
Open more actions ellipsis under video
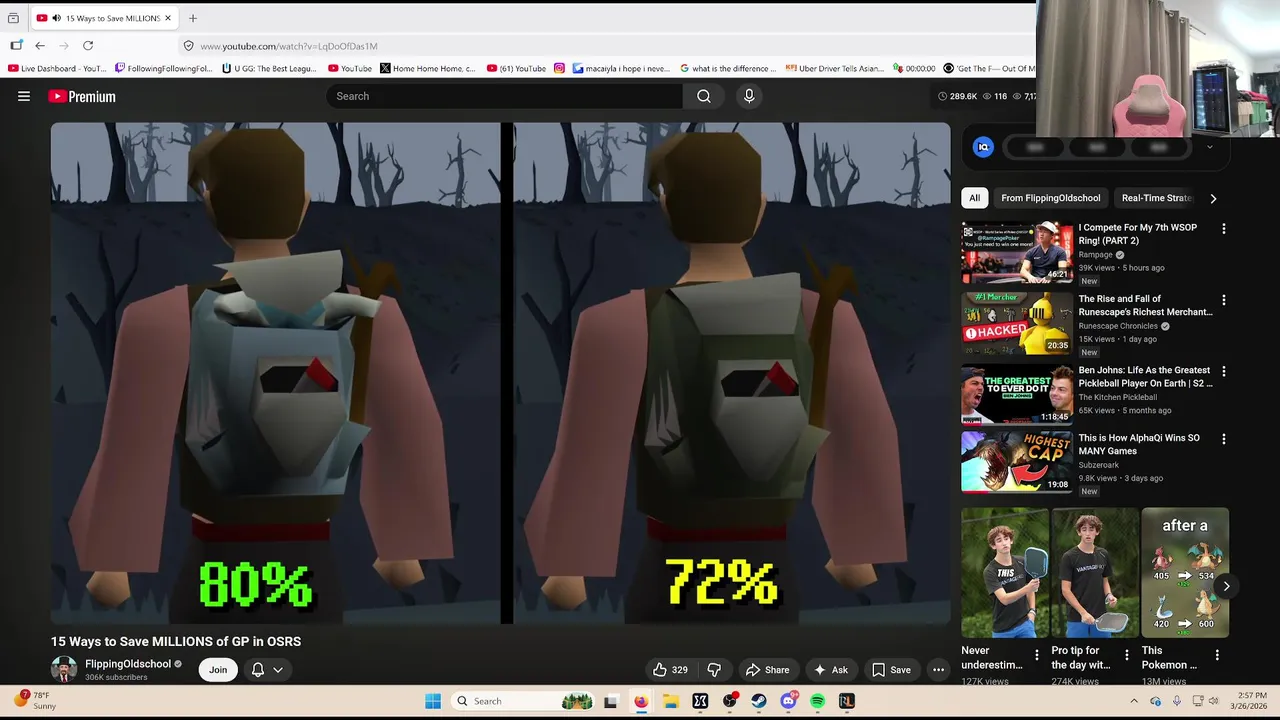[x=938, y=670]
